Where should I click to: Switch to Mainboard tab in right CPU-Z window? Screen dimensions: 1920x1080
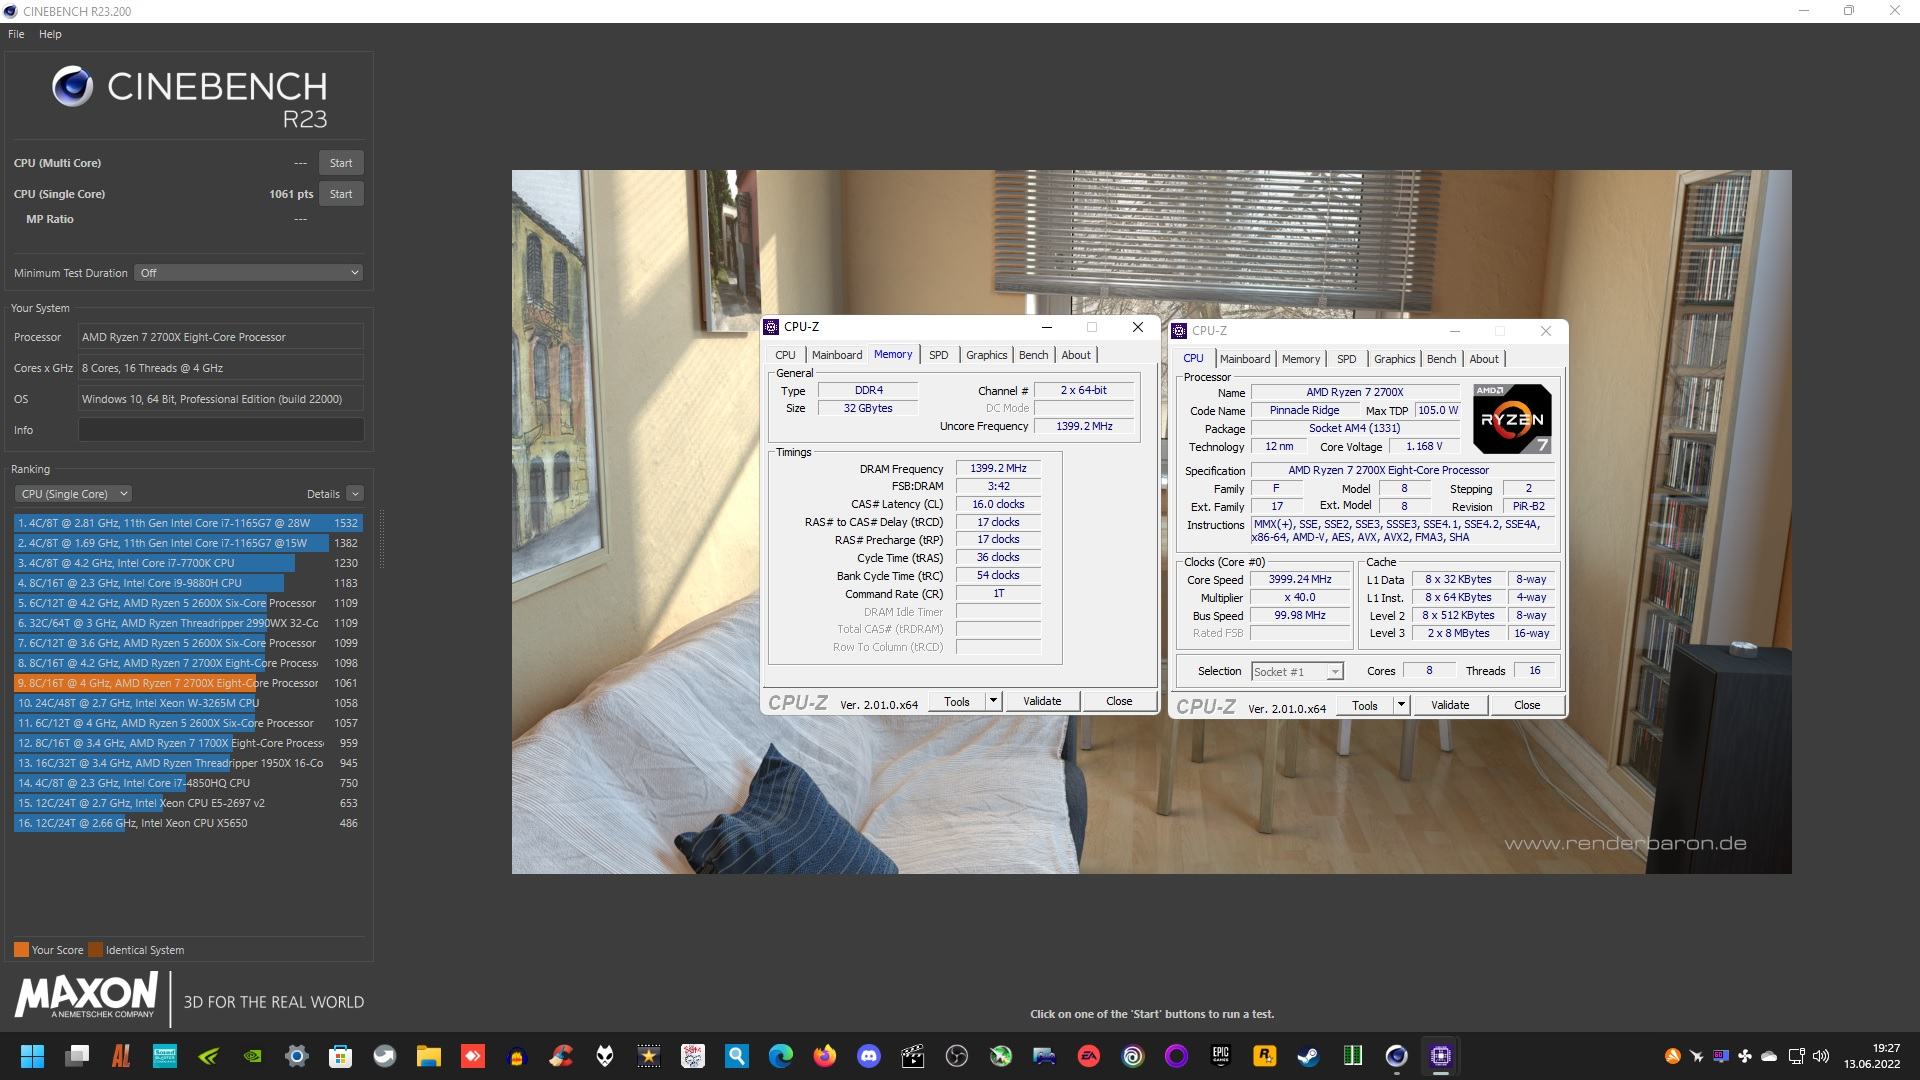(1245, 359)
